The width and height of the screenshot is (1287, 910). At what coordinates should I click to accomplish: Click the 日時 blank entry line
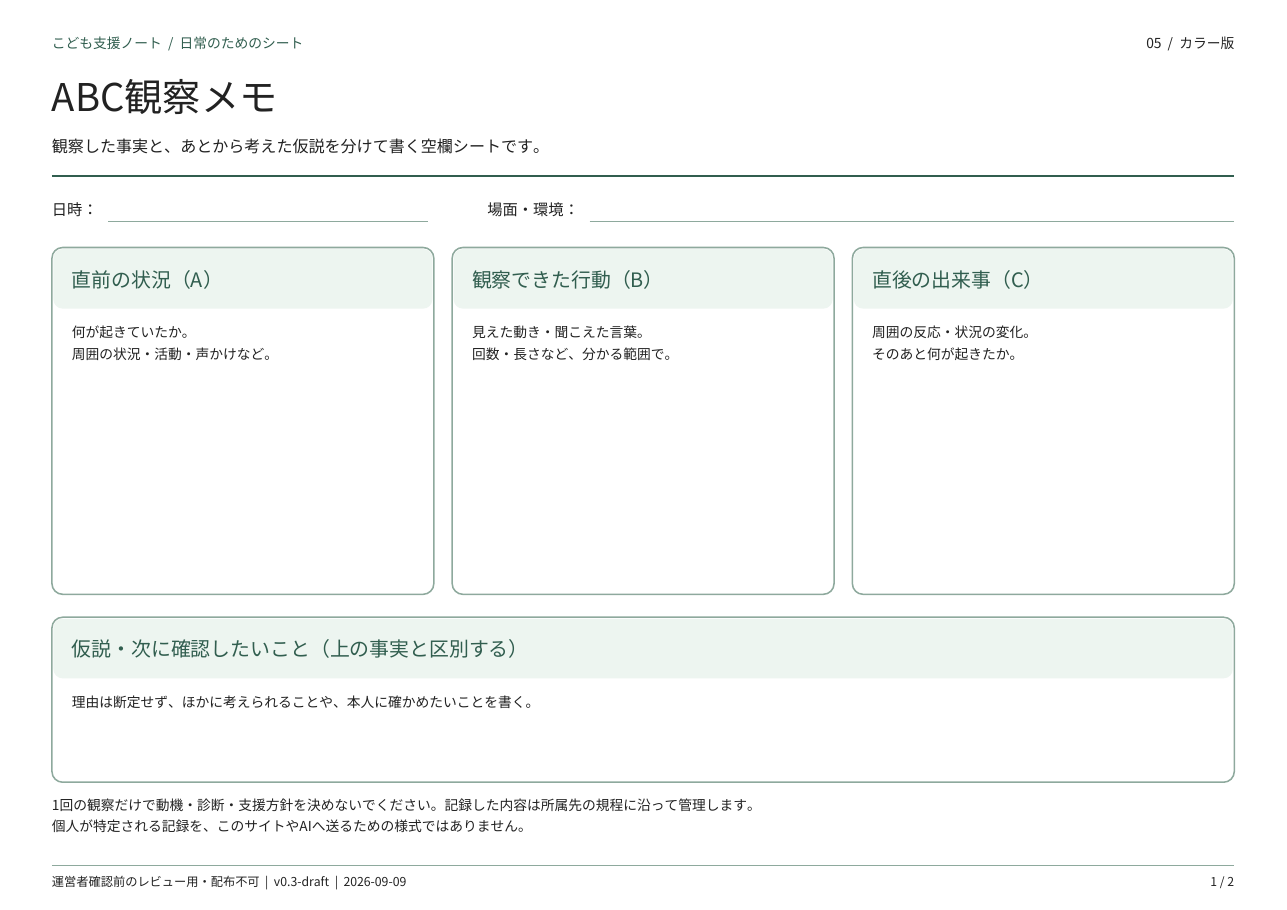click(x=268, y=210)
